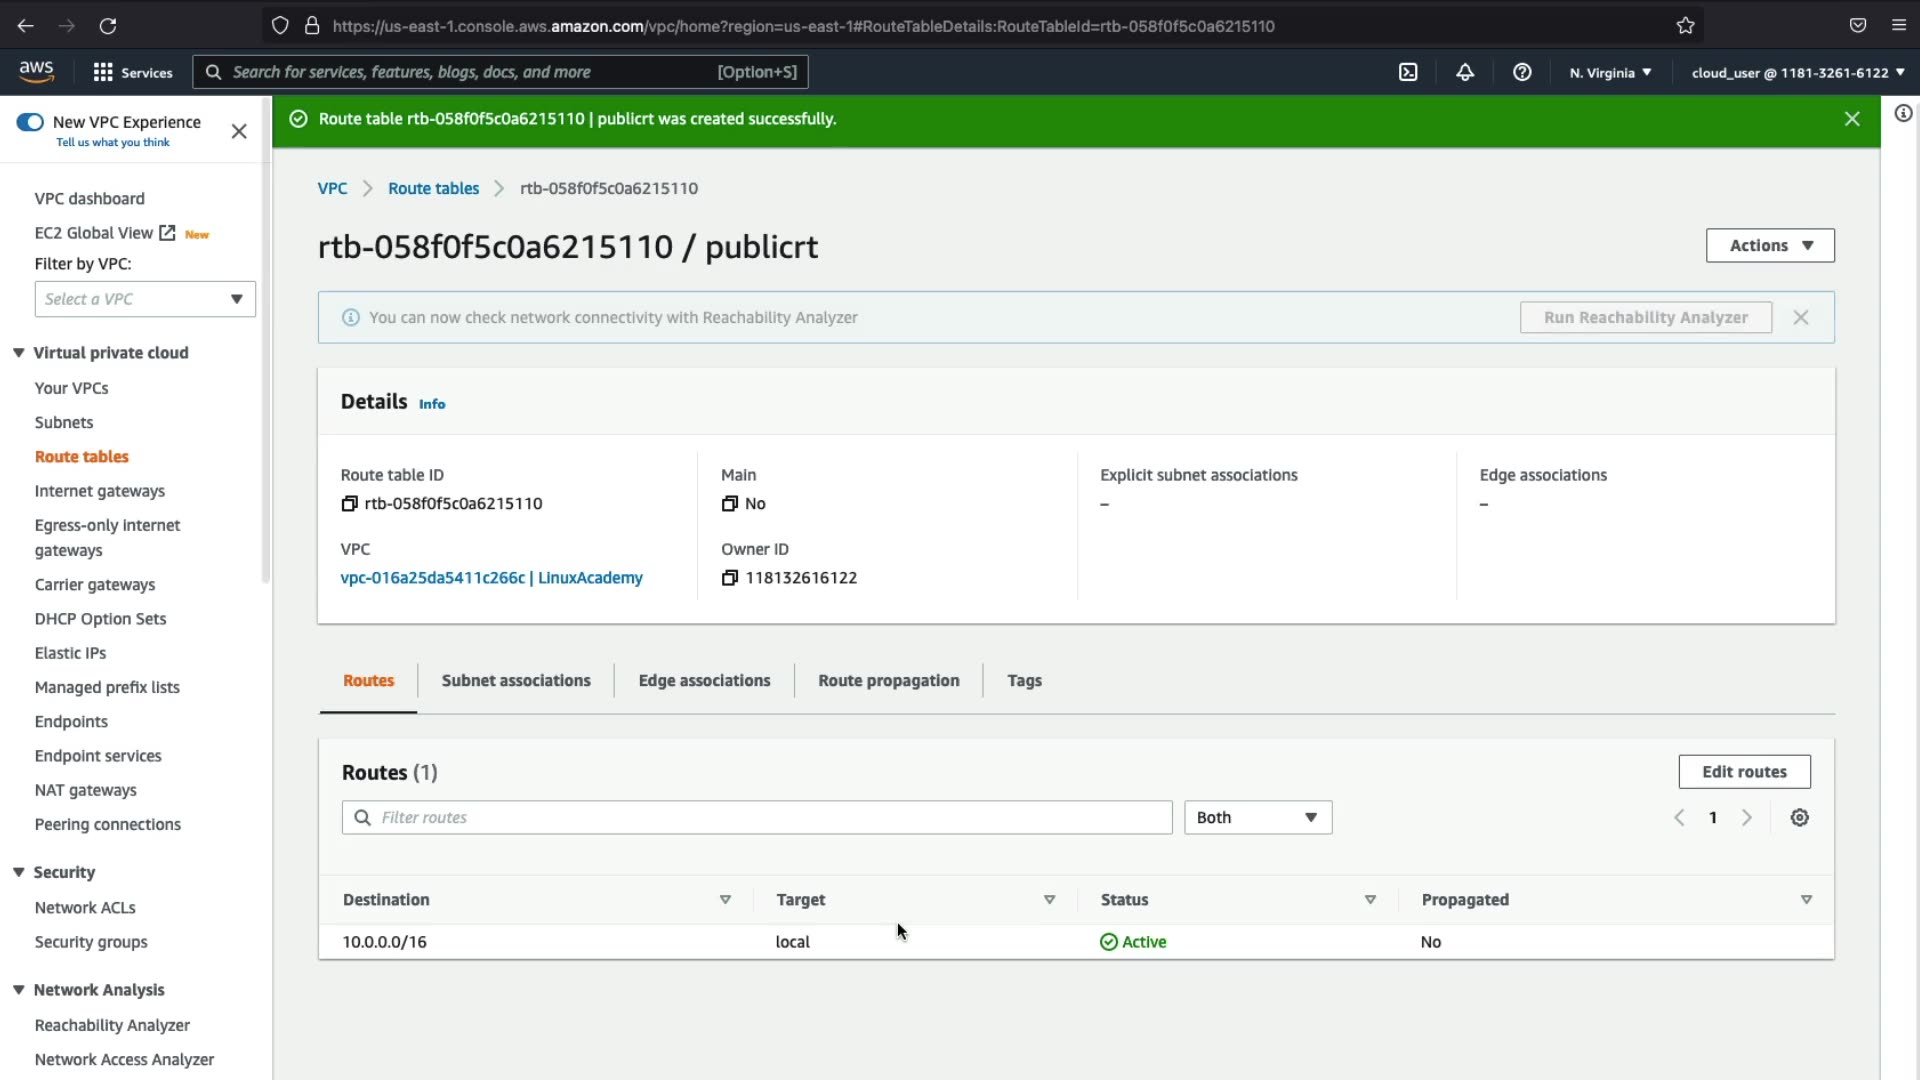Click the Edit routes button
This screenshot has width=1920, height=1080.
point(1743,772)
